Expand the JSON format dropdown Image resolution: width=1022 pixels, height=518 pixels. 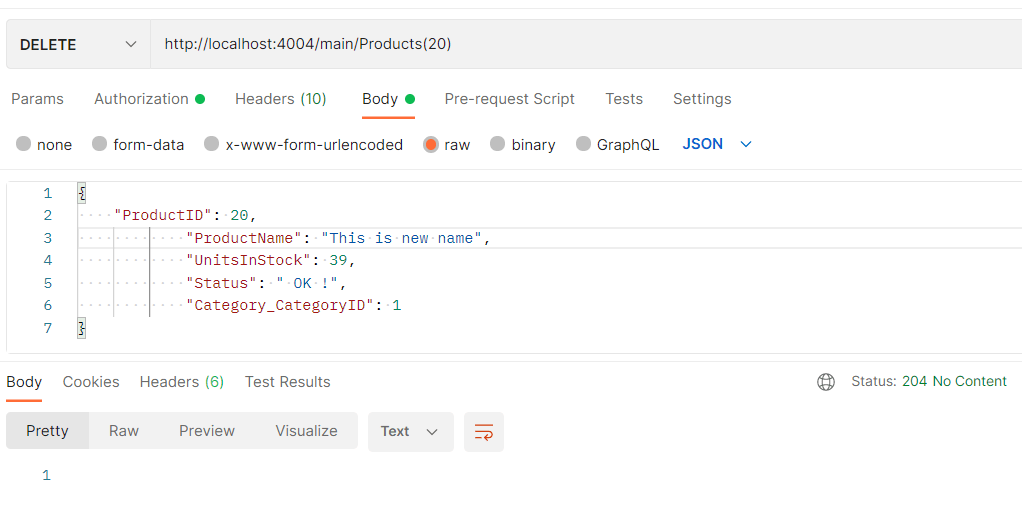(x=716, y=144)
